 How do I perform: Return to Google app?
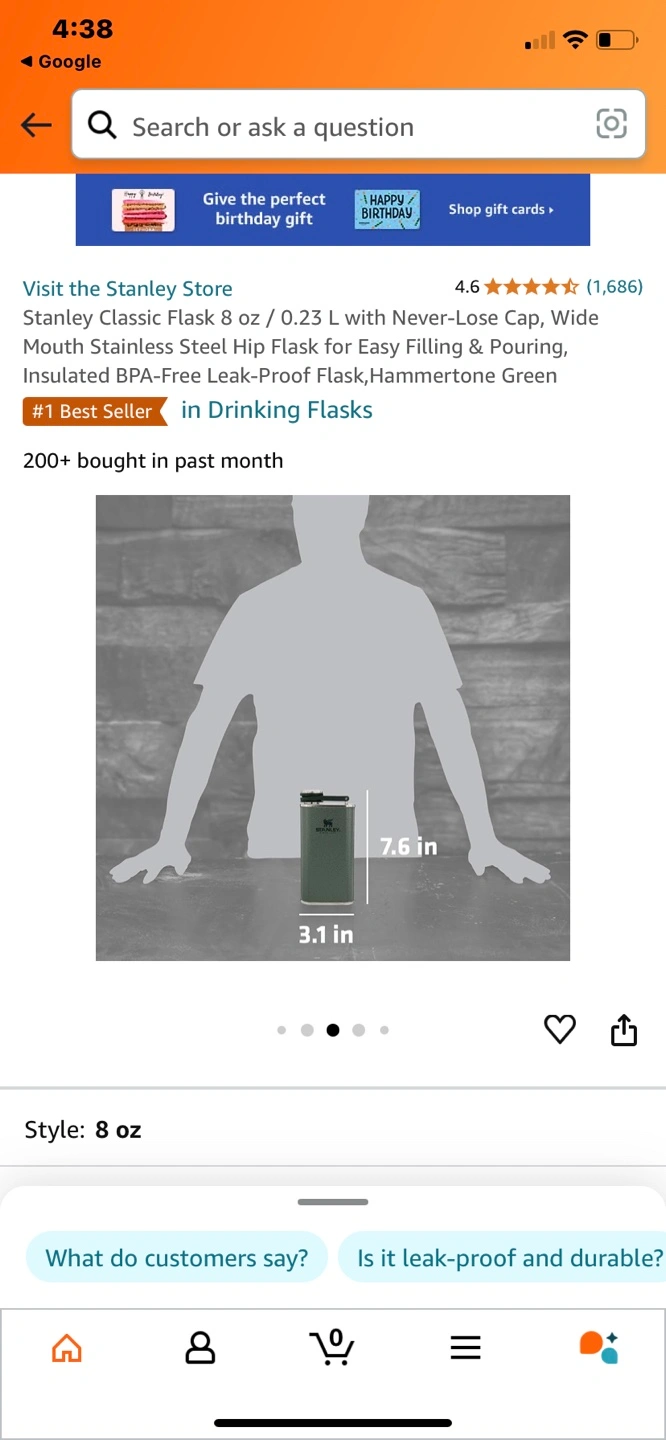pos(61,62)
